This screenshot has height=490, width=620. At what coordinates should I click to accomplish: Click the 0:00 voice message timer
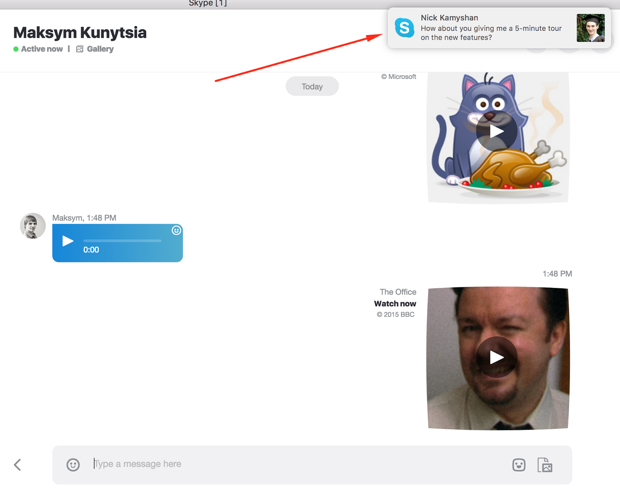point(91,250)
